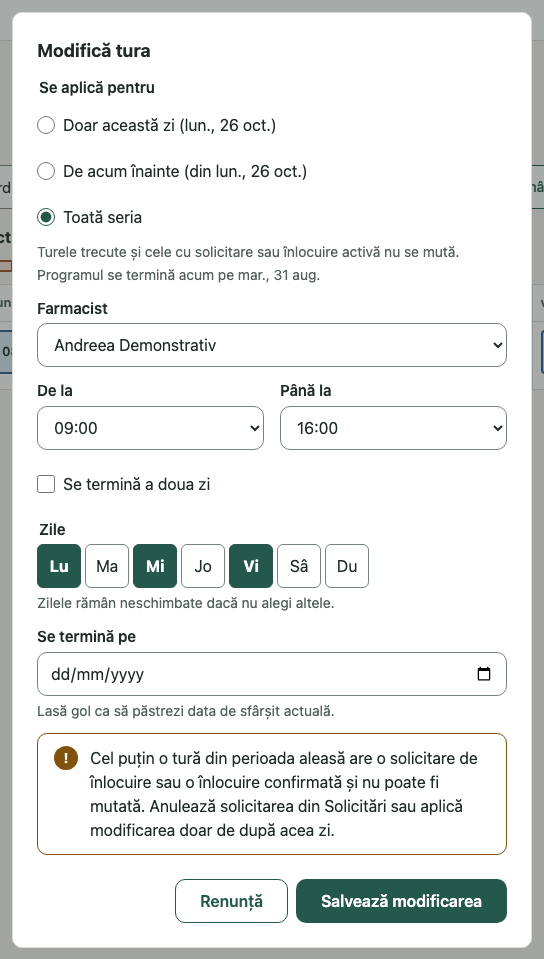The width and height of the screenshot is (544, 959).
Task: Toggle the Jo day button
Action: tap(203, 566)
